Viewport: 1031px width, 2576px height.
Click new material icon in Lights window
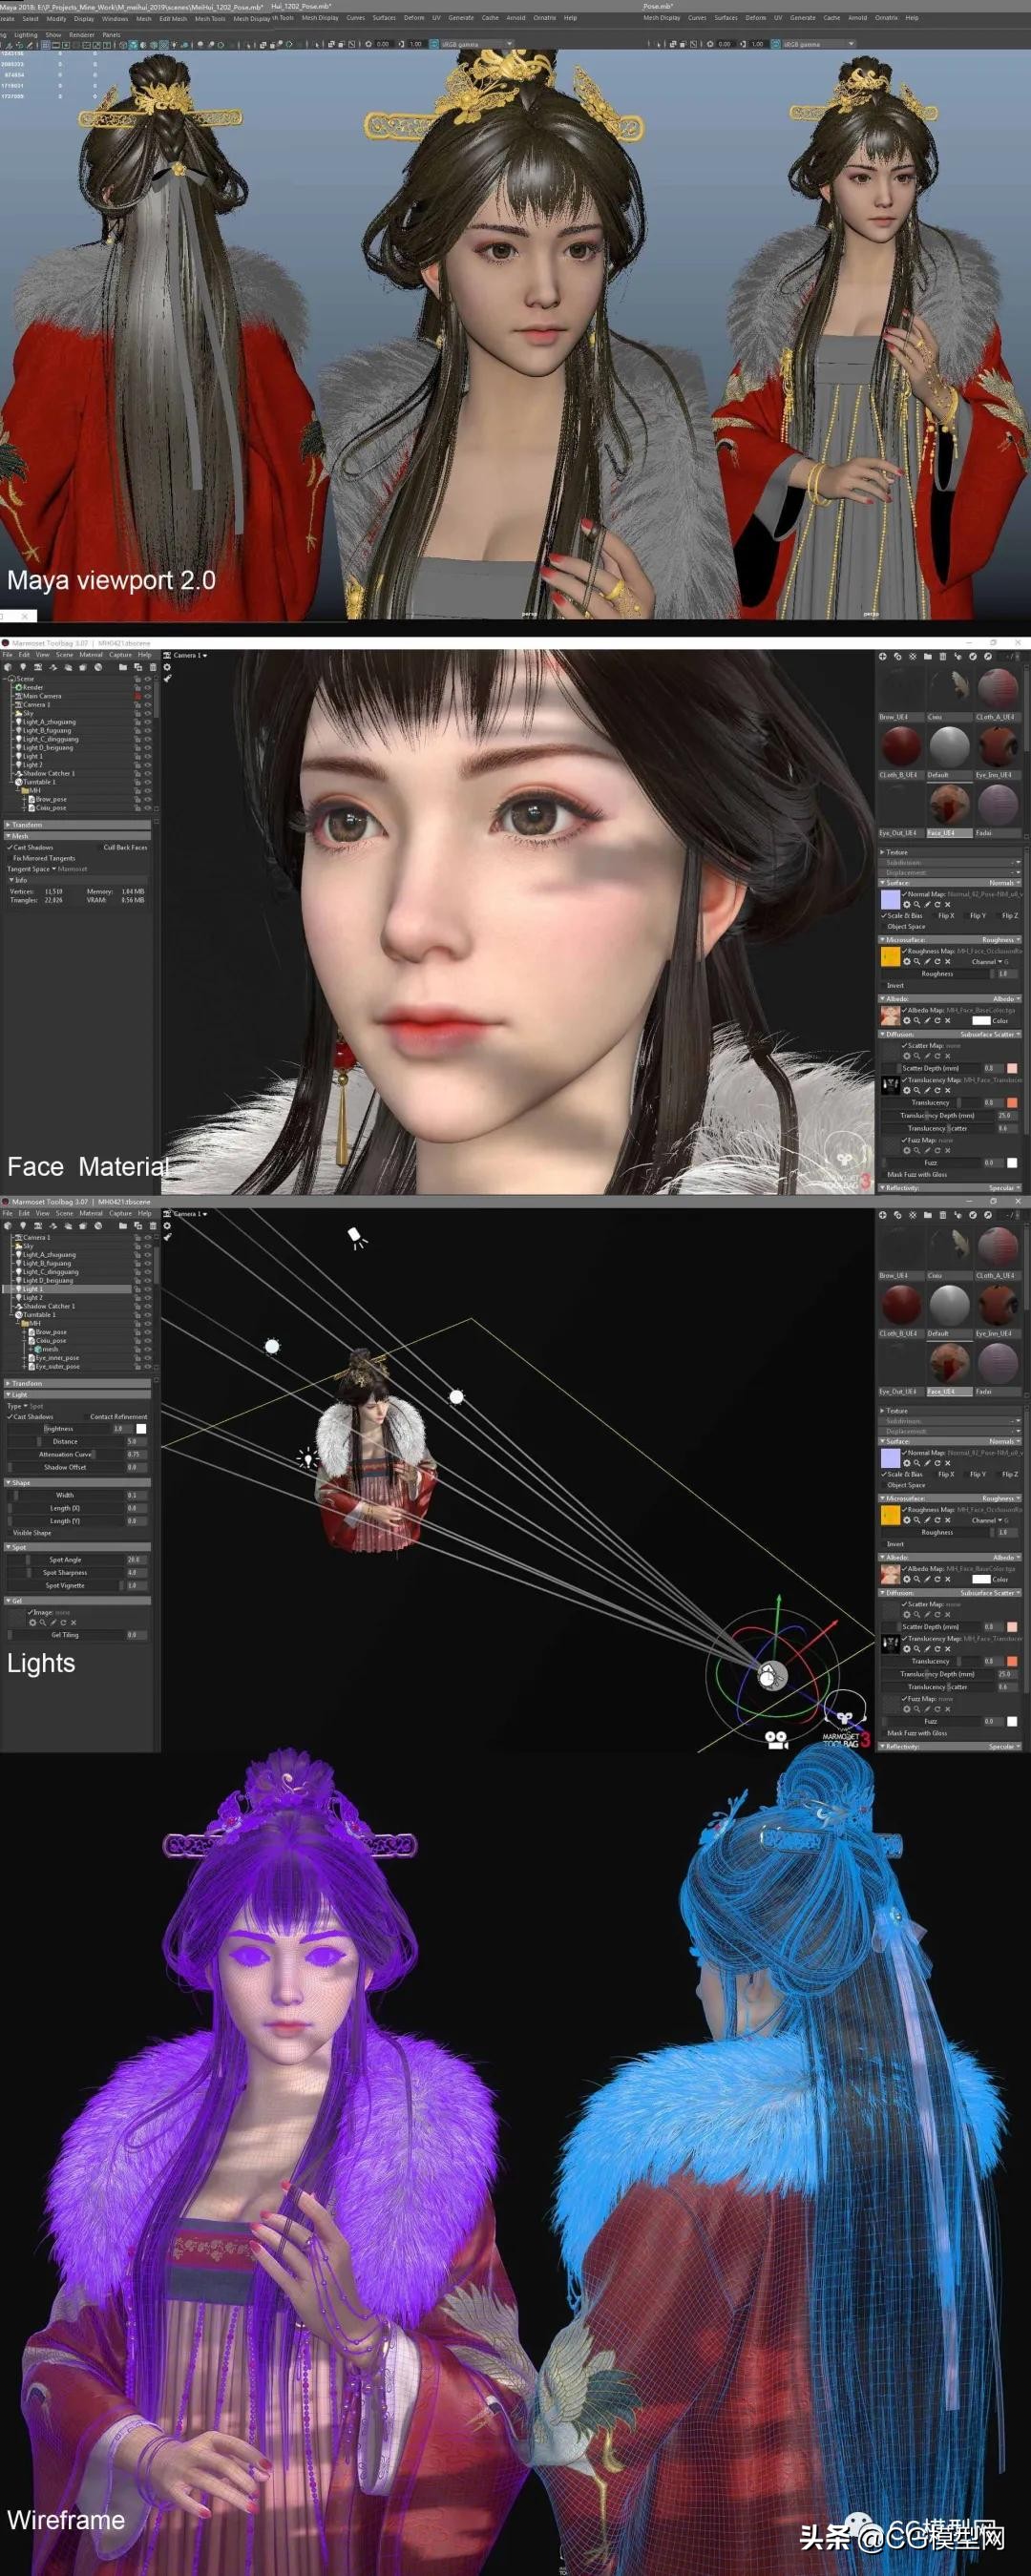[x=883, y=1216]
